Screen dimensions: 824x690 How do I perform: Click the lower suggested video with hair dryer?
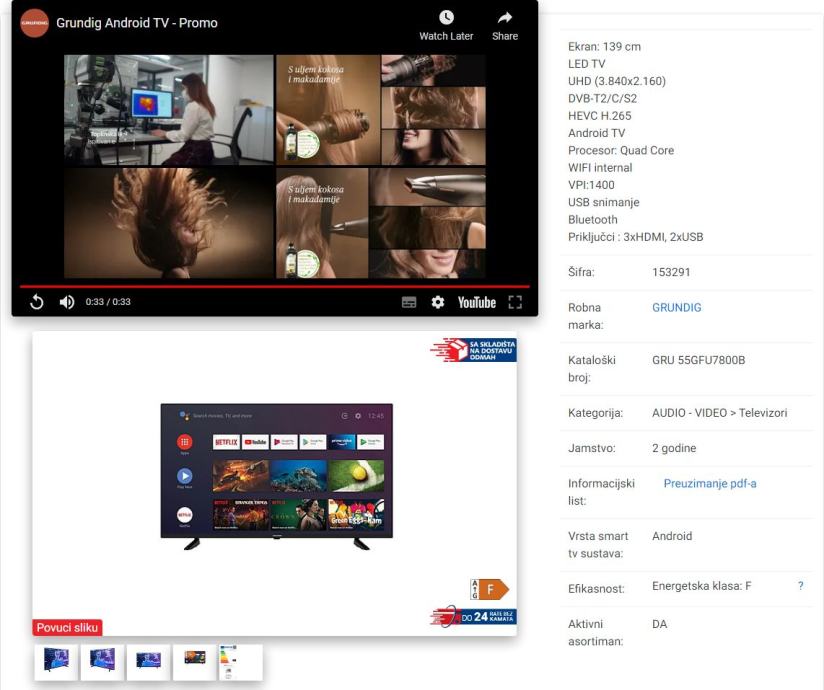380,223
